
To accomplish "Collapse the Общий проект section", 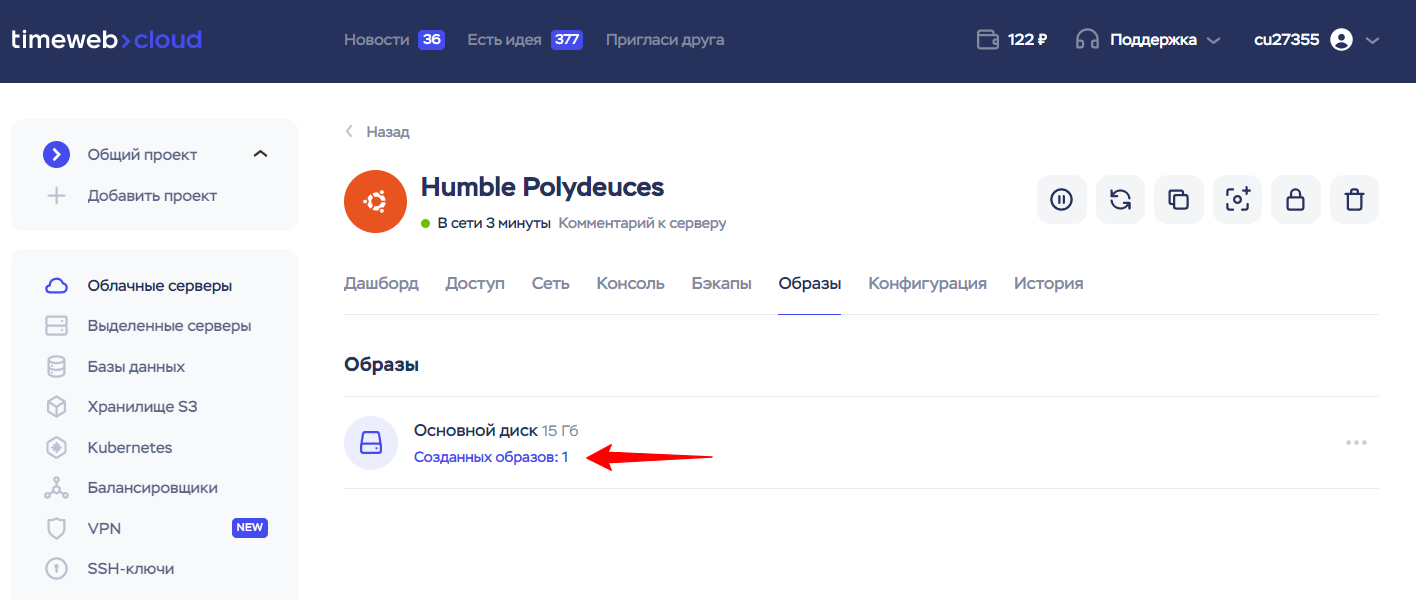I will [260, 154].
